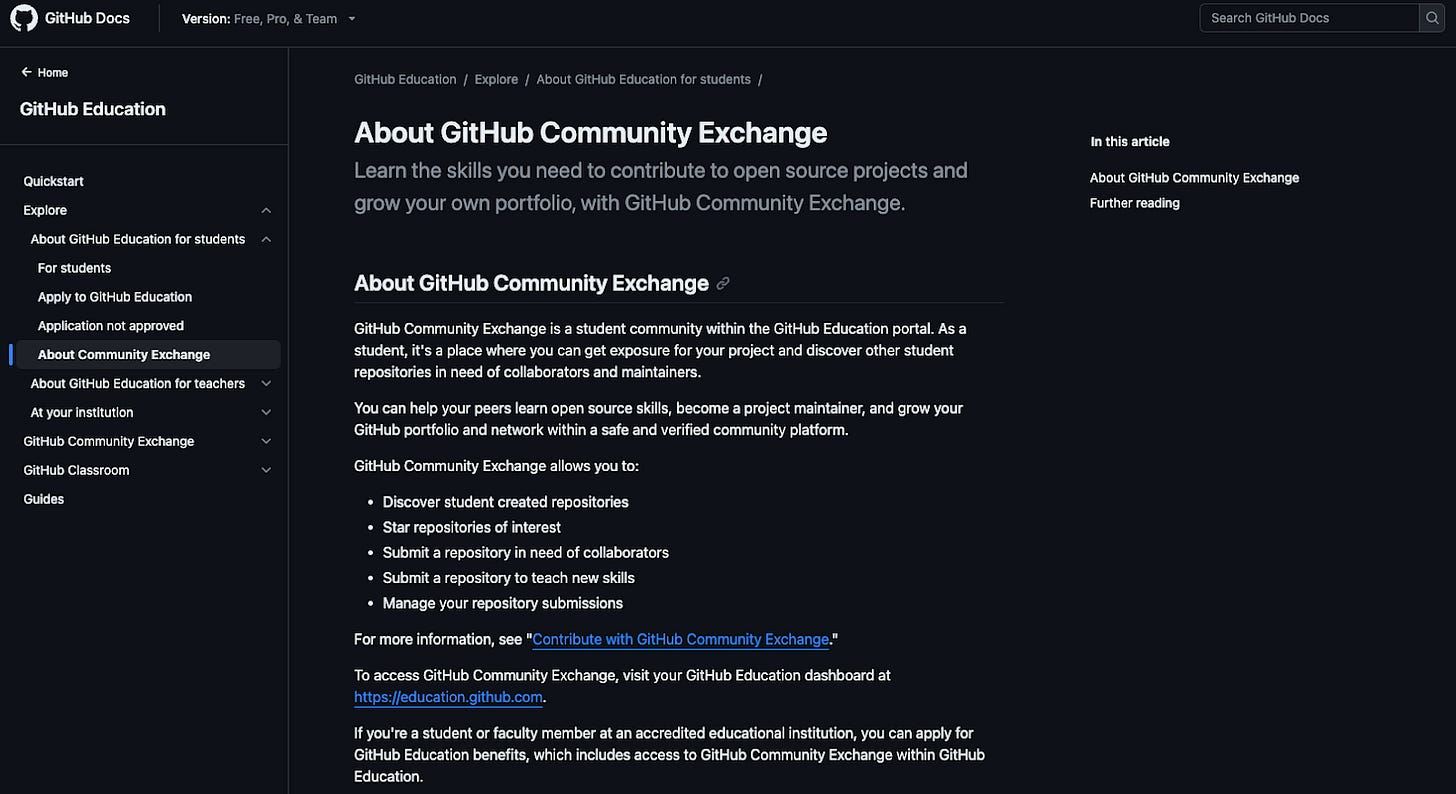Click GitHub Education breadcrumb
Image resolution: width=1456 pixels, height=794 pixels.
tap(405, 79)
